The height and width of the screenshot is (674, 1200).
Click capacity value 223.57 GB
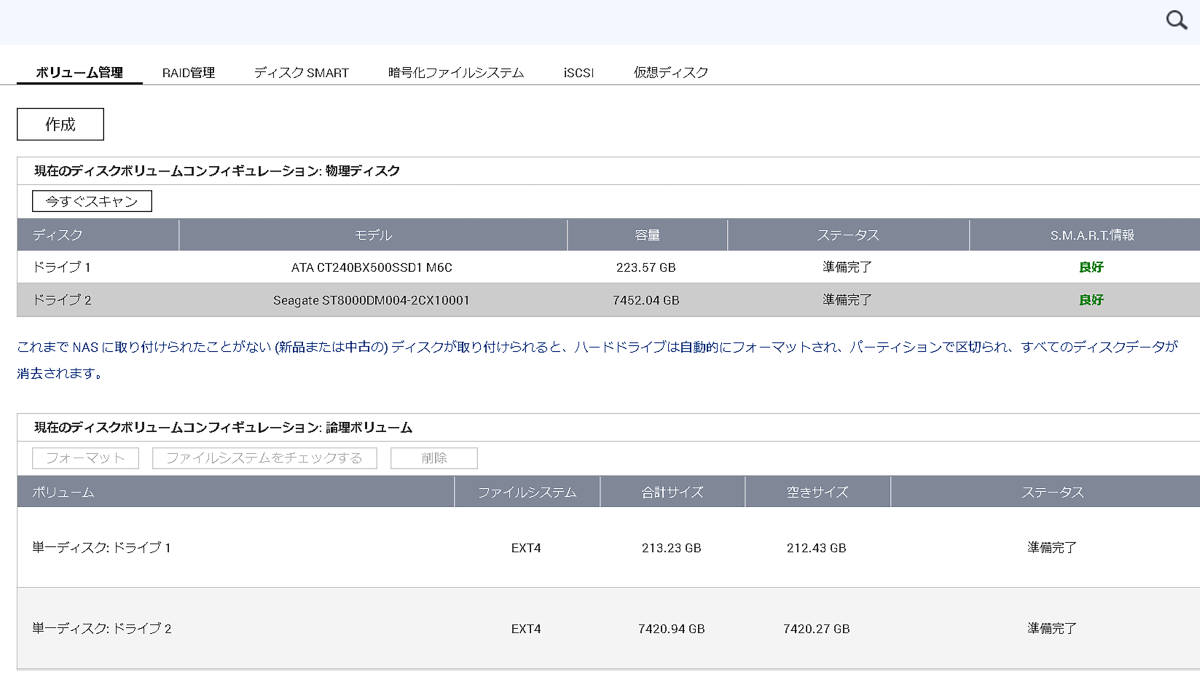click(646, 267)
